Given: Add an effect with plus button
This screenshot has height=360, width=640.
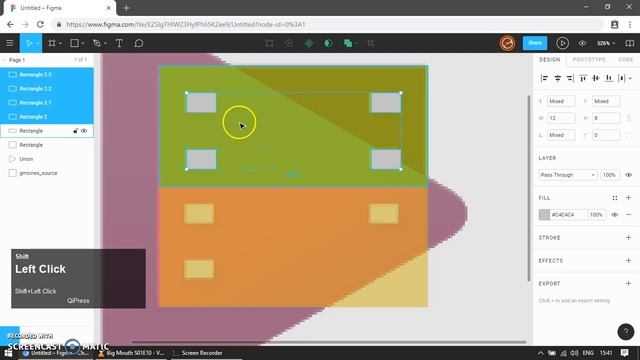Looking at the screenshot, I should pos(628,260).
